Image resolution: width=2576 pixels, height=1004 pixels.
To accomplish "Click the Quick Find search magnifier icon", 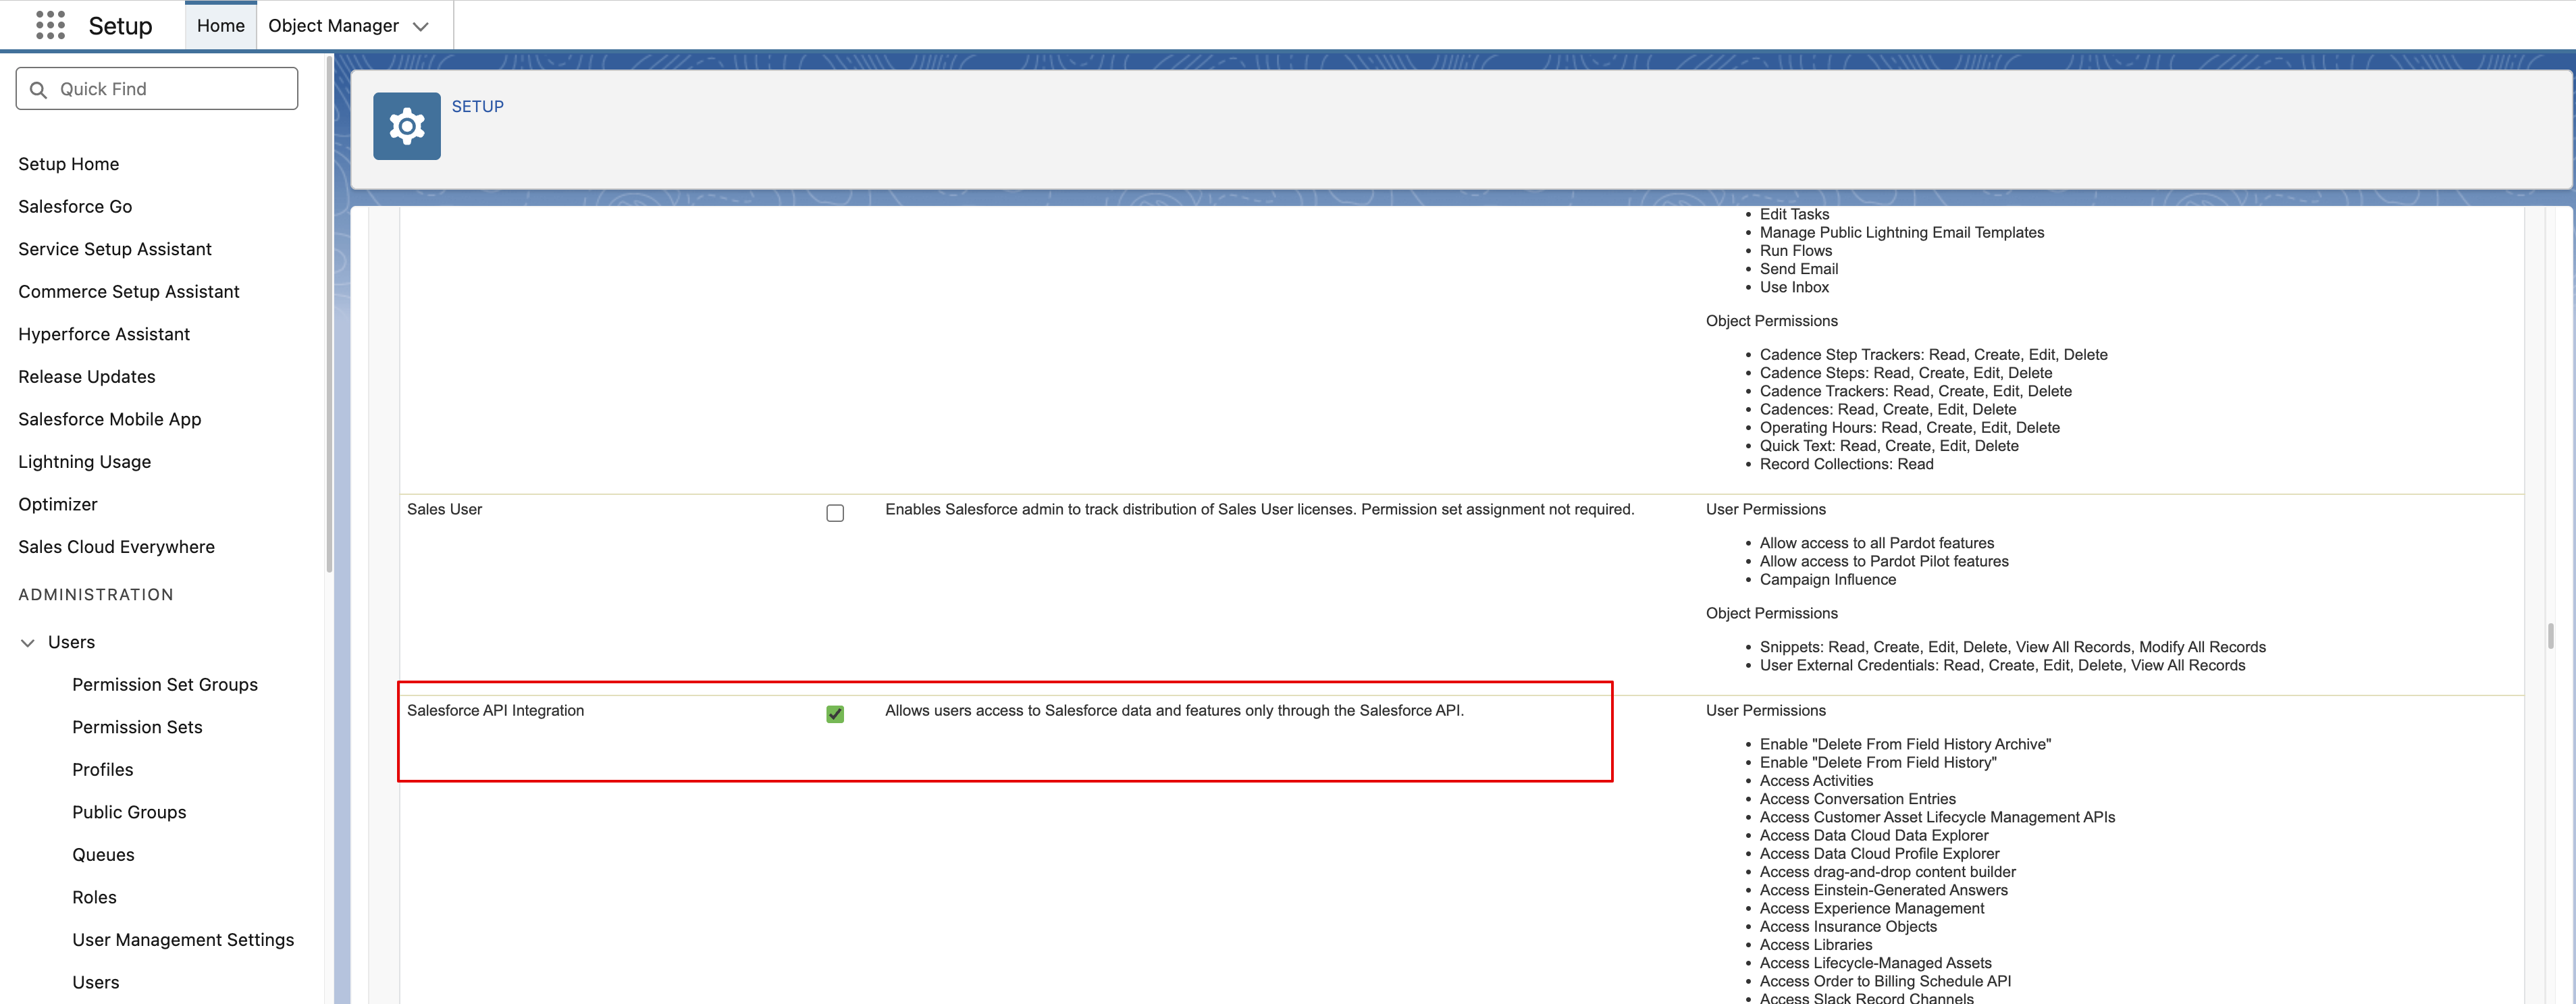I will 39,90.
